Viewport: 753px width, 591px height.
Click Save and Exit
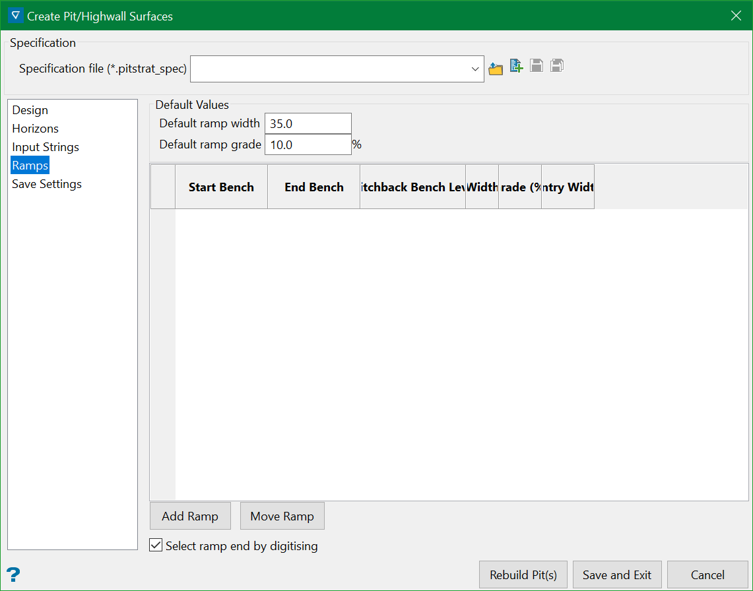pos(617,574)
